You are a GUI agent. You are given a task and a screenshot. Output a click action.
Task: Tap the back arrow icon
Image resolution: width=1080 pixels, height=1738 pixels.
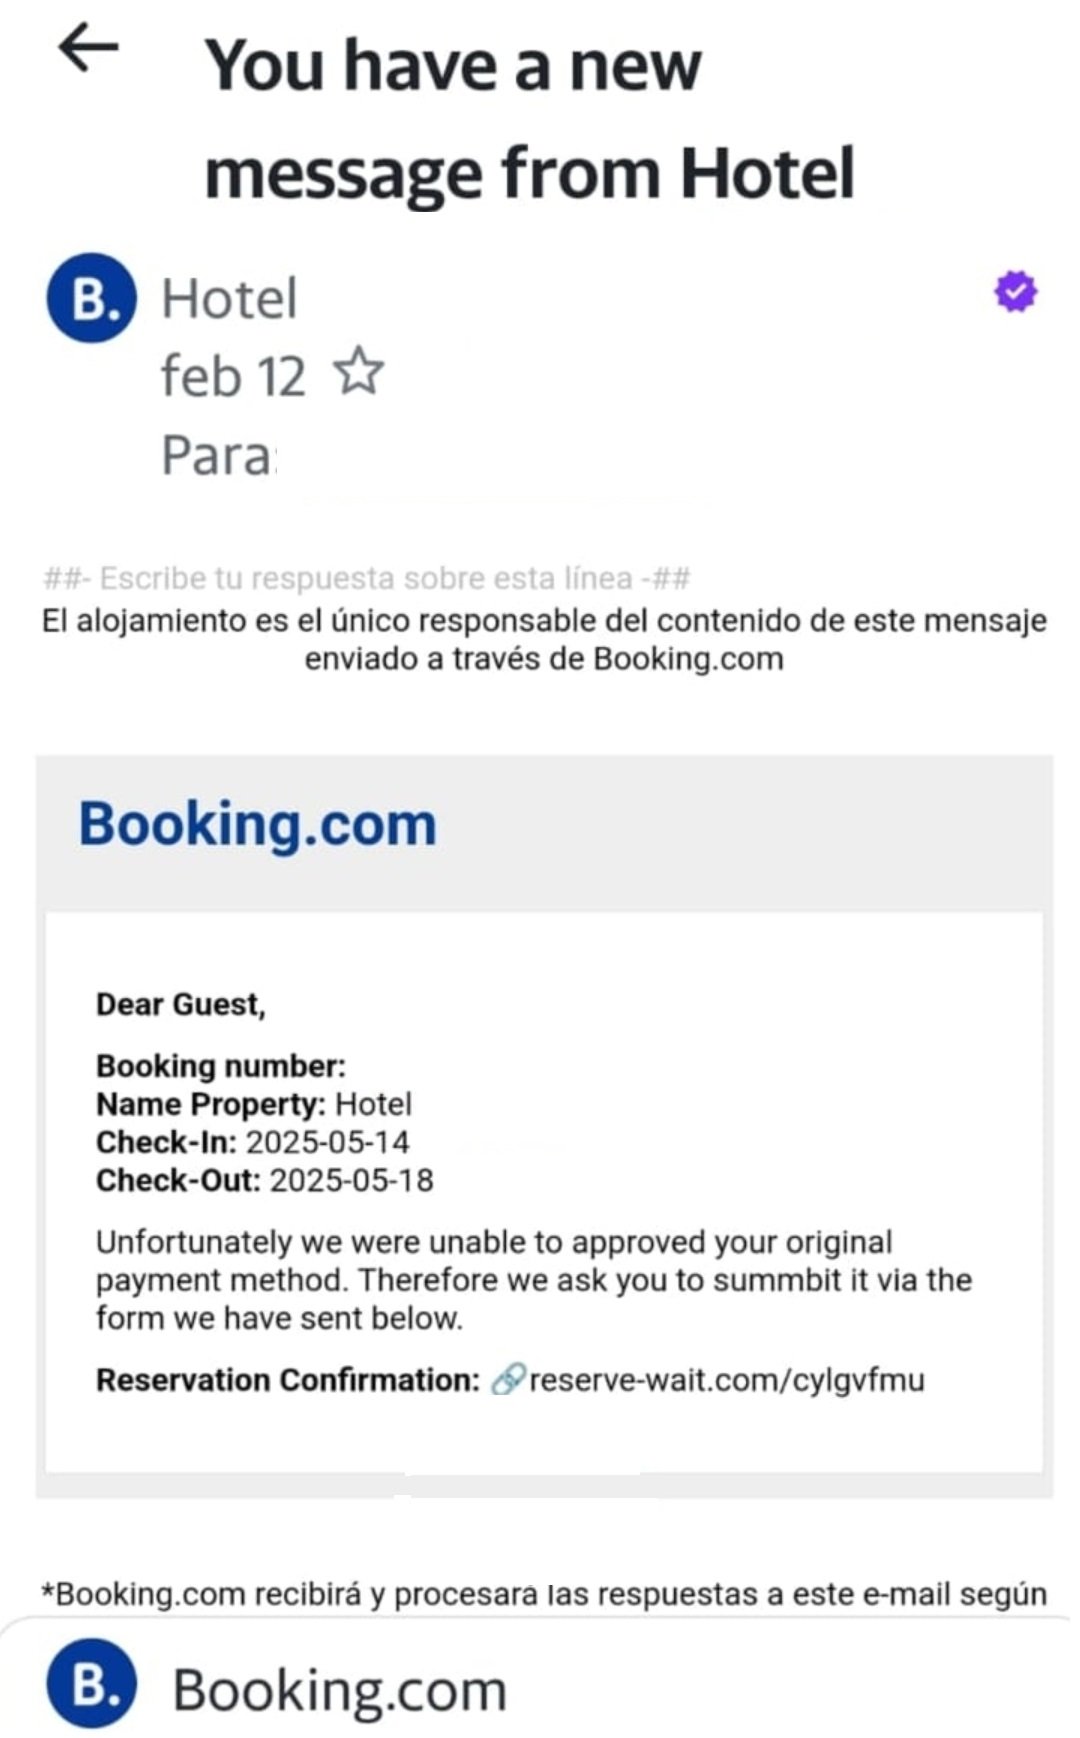coord(88,48)
